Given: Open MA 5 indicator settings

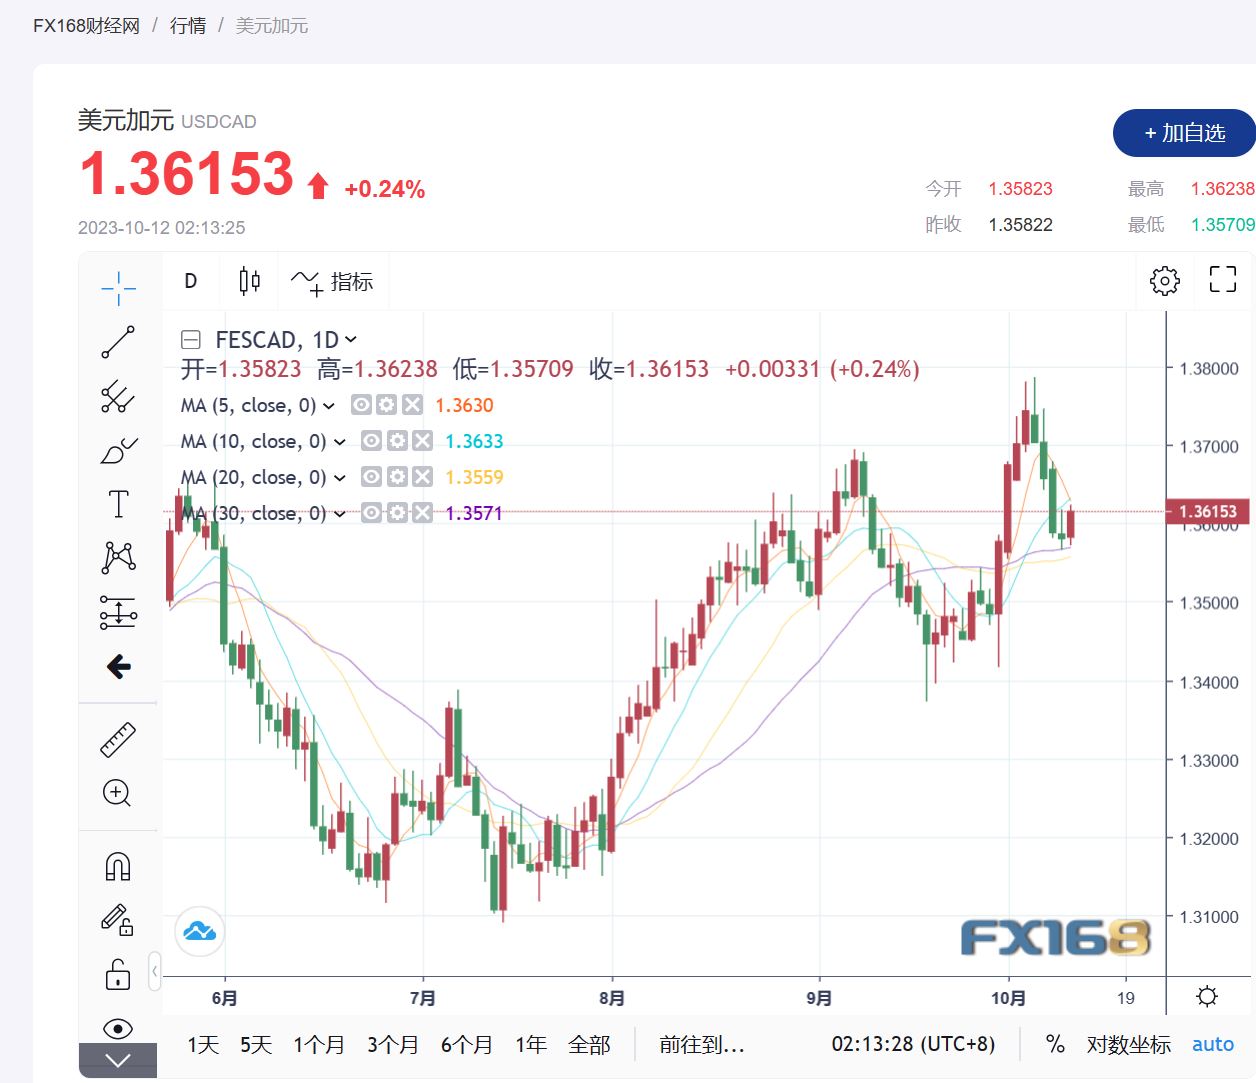Looking at the screenshot, I should pyautogui.click(x=386, y=405).
